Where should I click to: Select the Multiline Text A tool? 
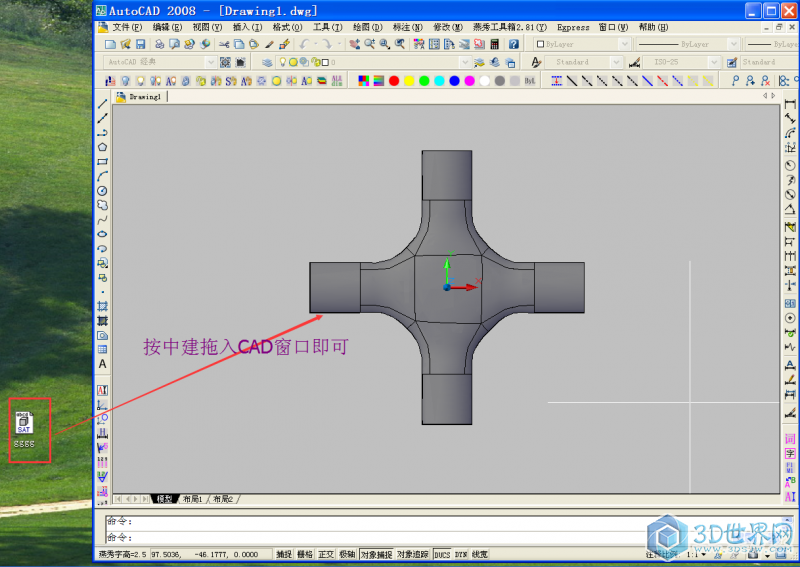[x=103, y=364]
